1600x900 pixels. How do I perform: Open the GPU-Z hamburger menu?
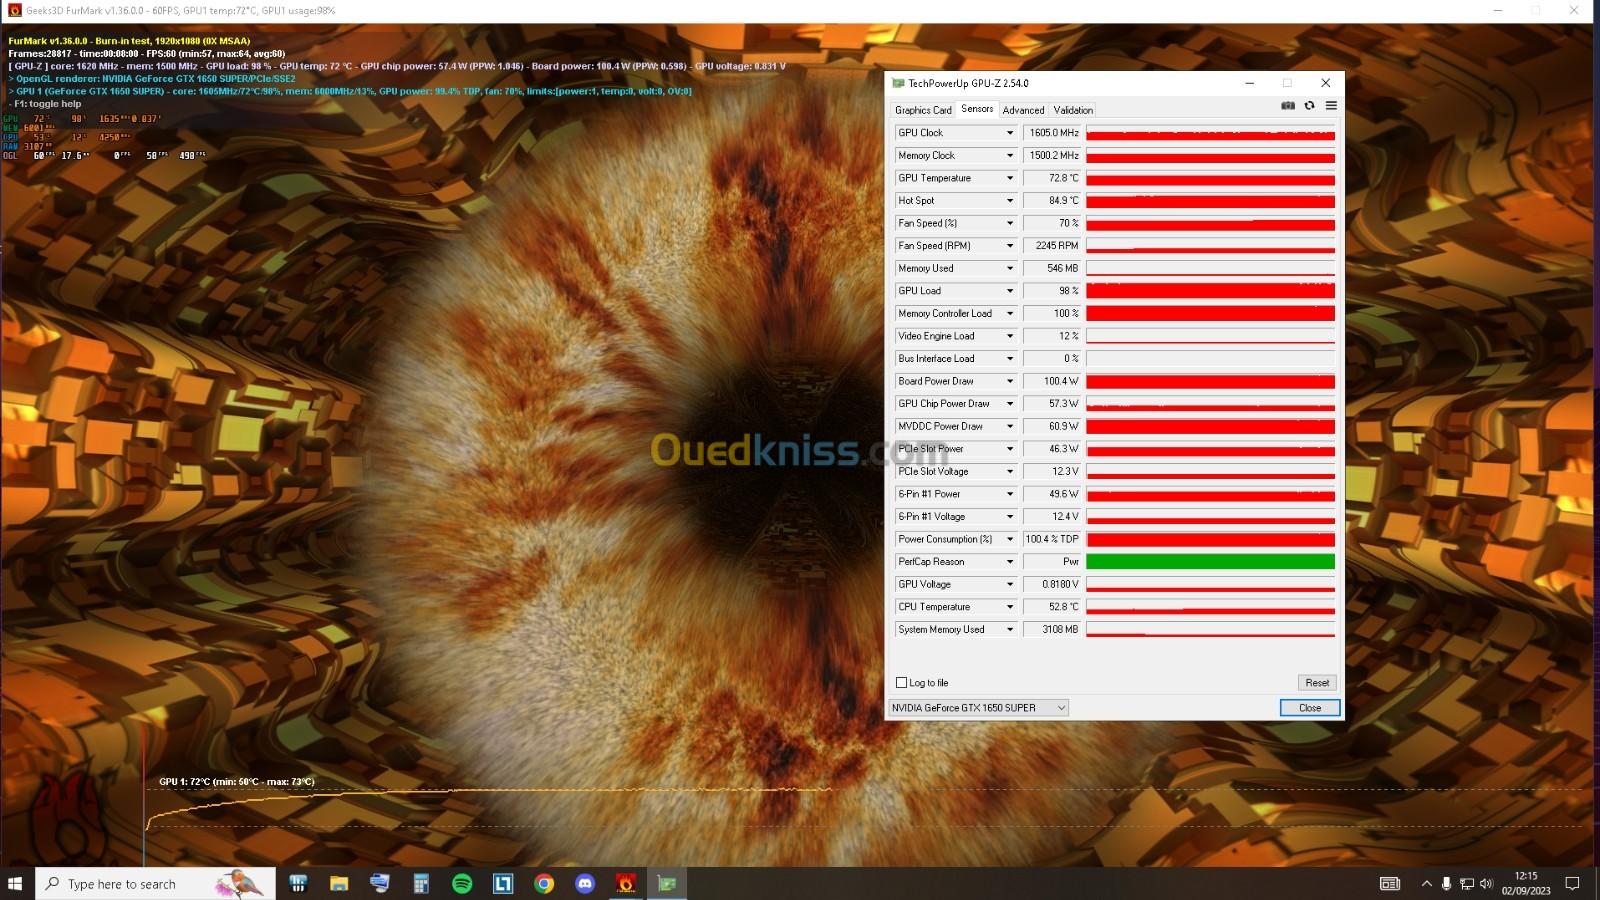coord(1331,105)
